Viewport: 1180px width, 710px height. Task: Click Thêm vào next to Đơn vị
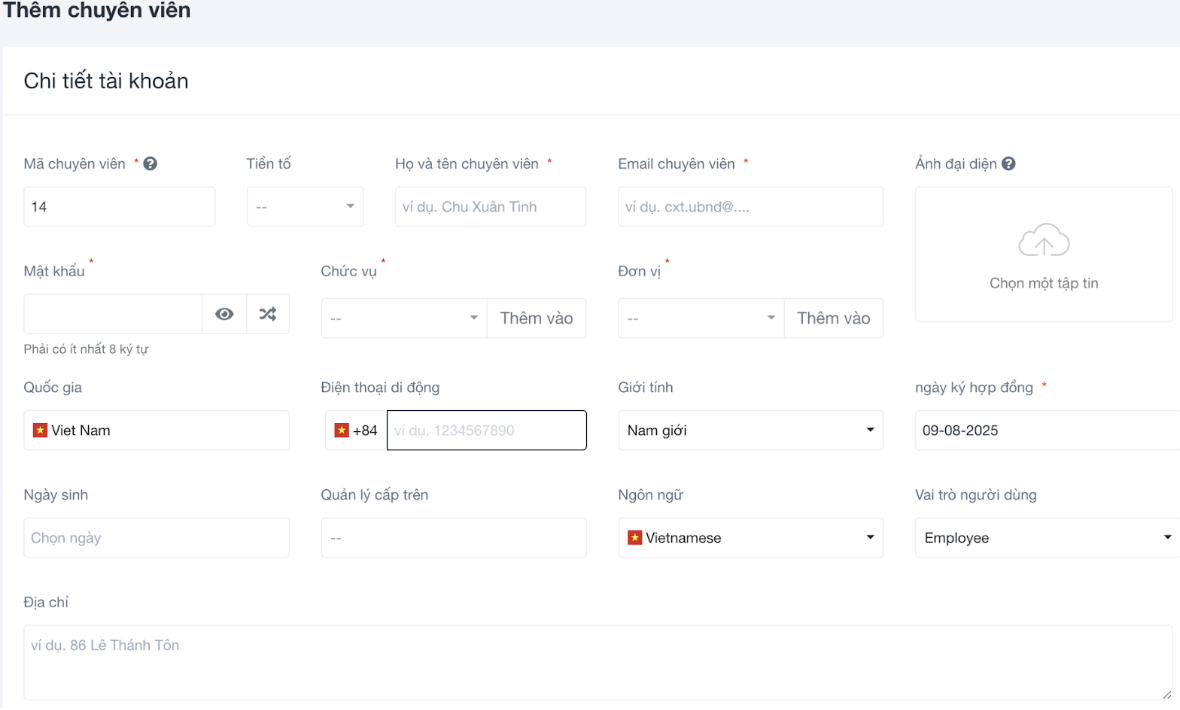click(x=834, y=319)
